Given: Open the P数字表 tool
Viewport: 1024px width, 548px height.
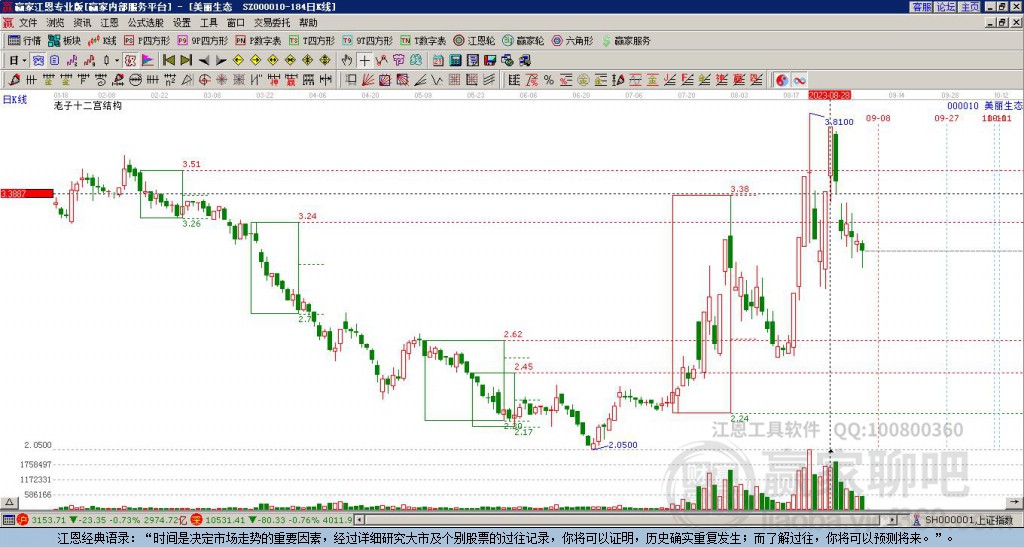Looking at the screenshot, I should coord(259,40).
